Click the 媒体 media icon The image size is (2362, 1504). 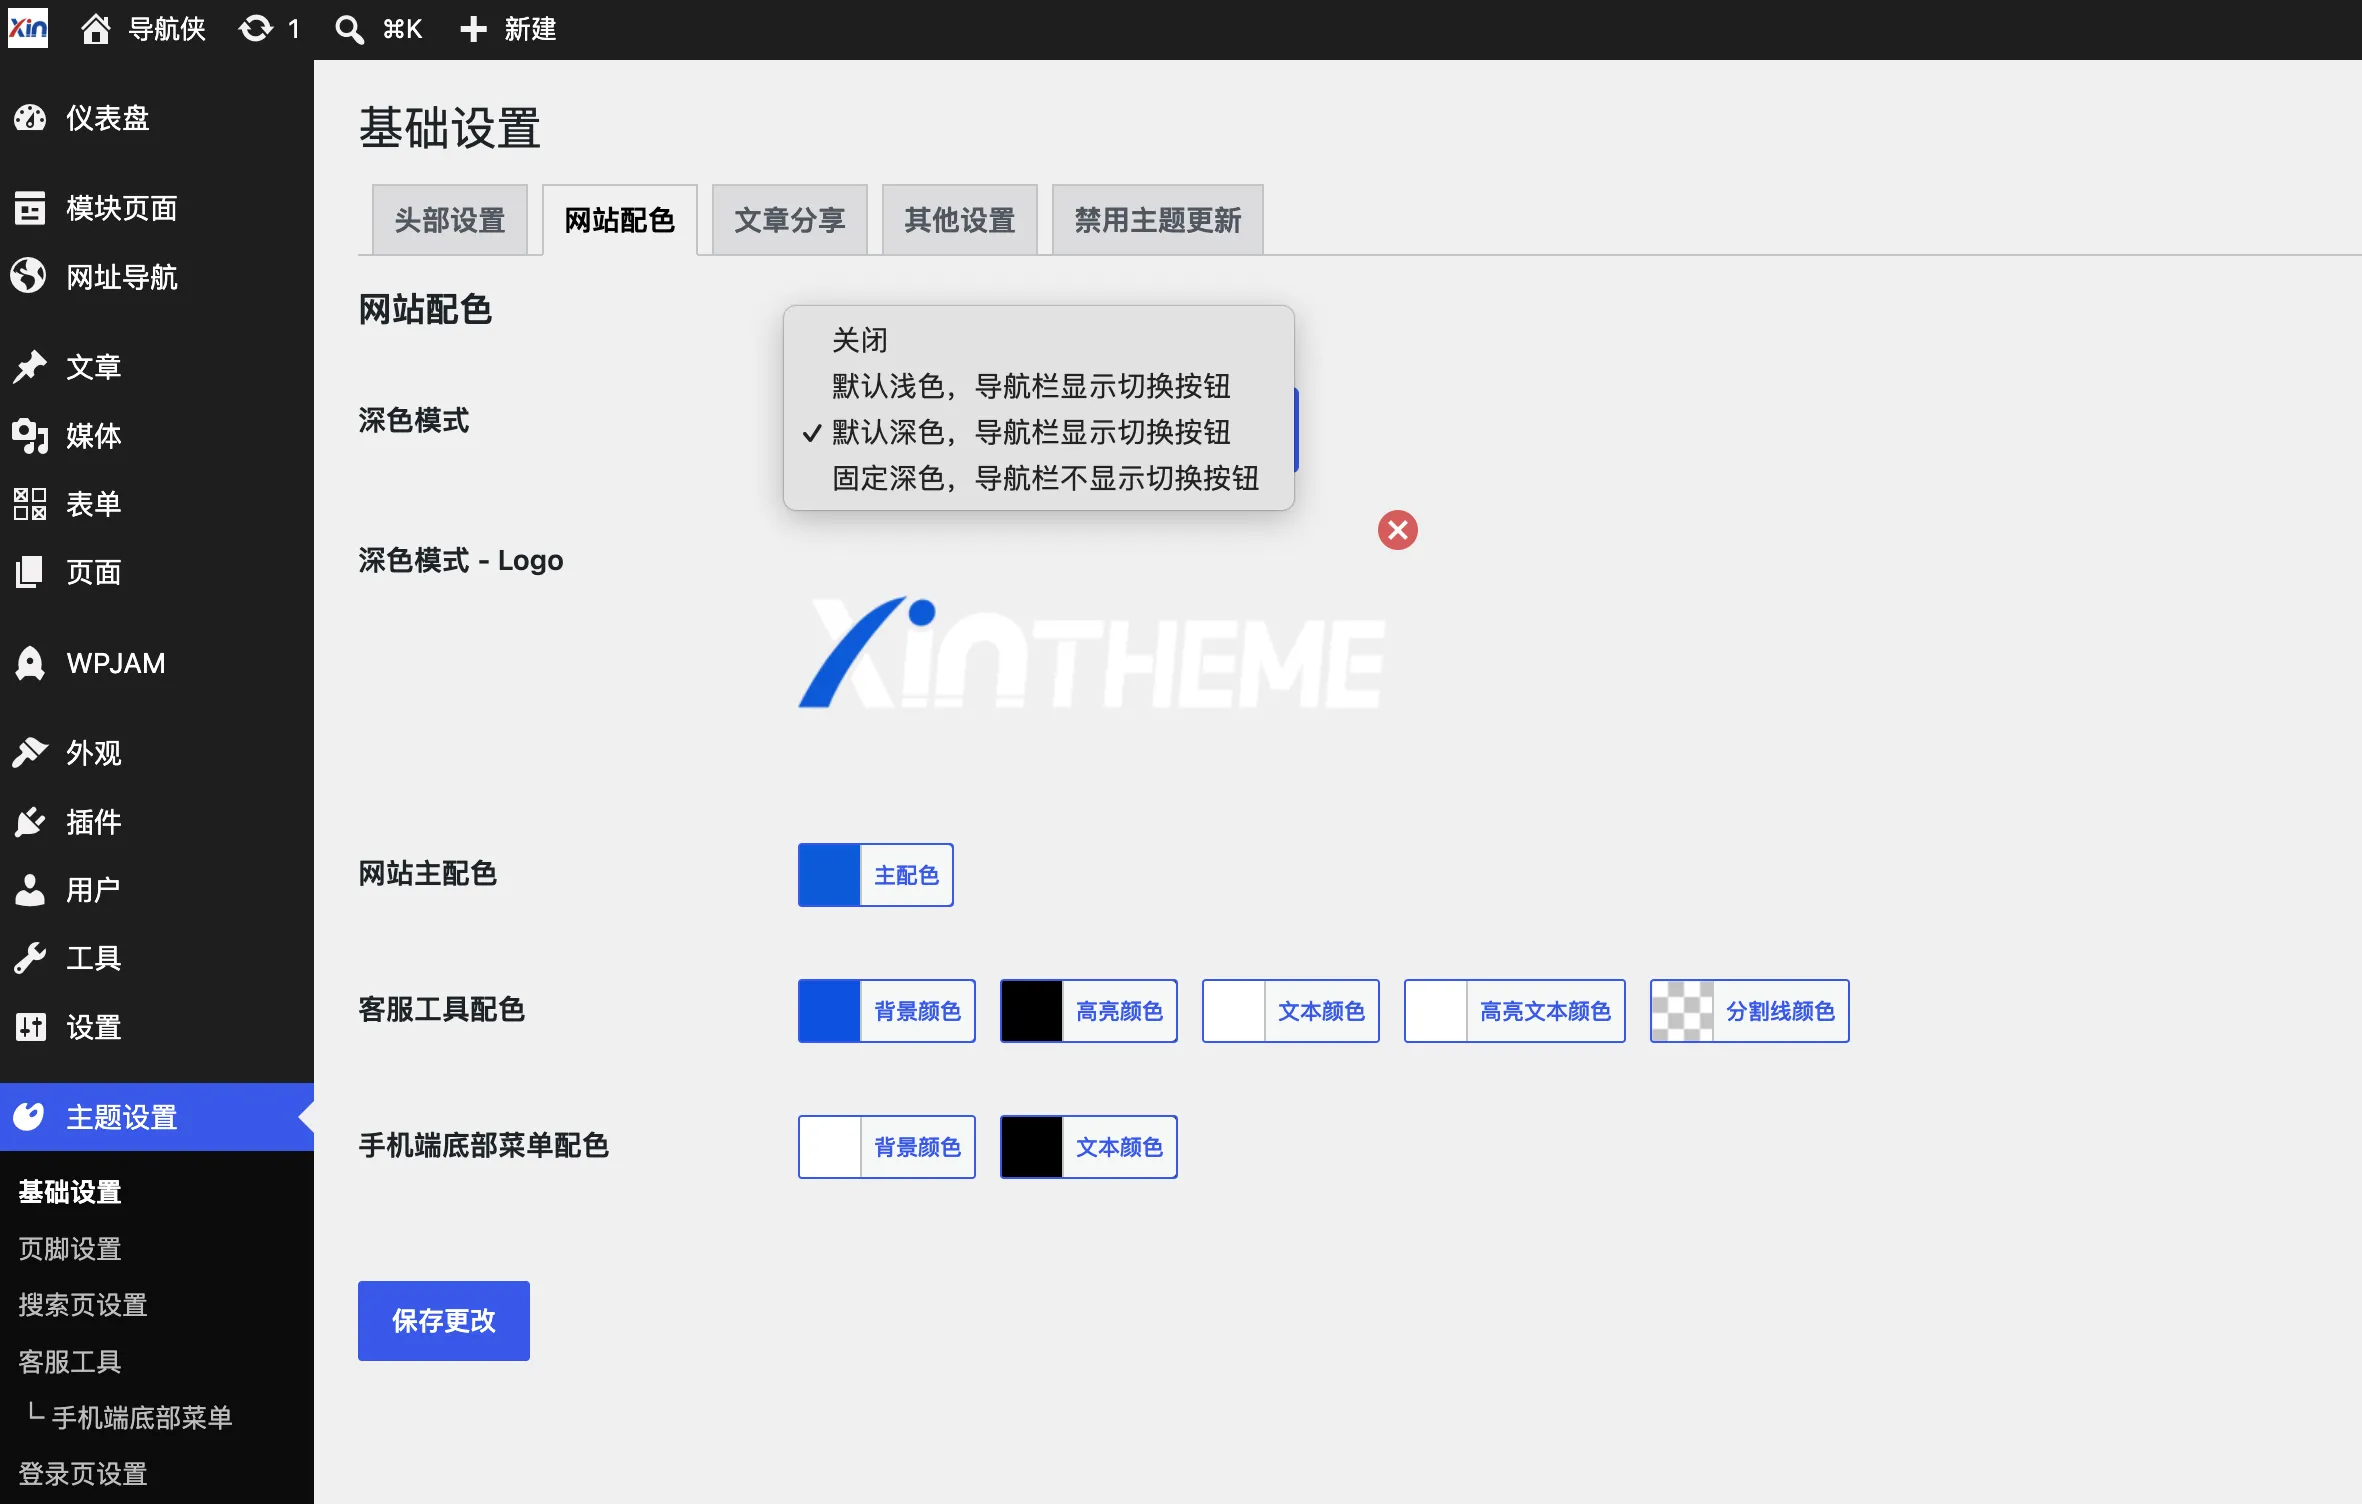point(30,435)
